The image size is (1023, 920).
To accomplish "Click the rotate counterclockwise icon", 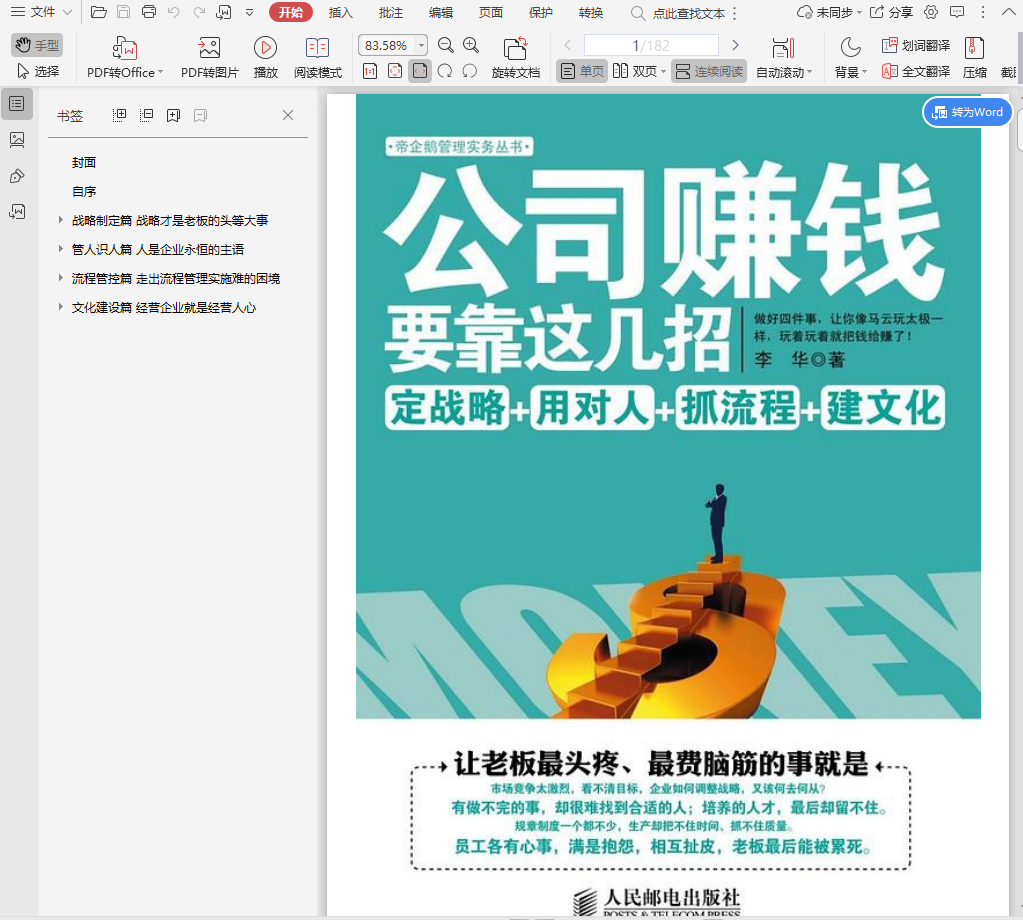I will (x=470, y=71).
